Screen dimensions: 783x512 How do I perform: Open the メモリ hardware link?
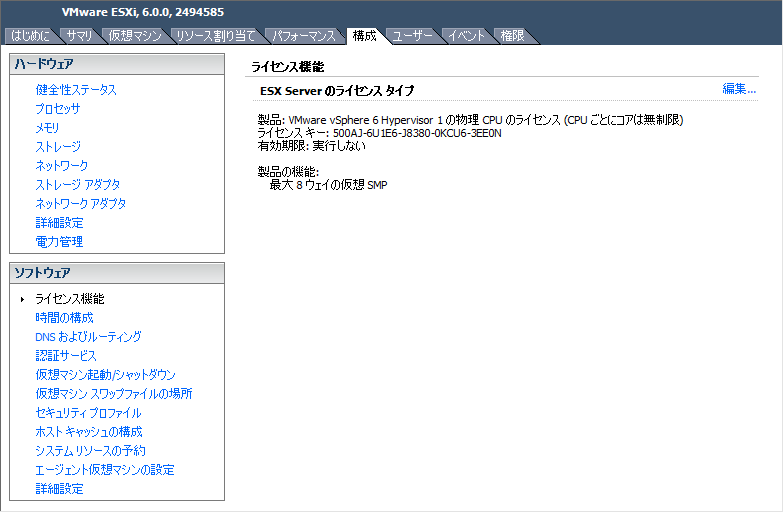point(47,128)
